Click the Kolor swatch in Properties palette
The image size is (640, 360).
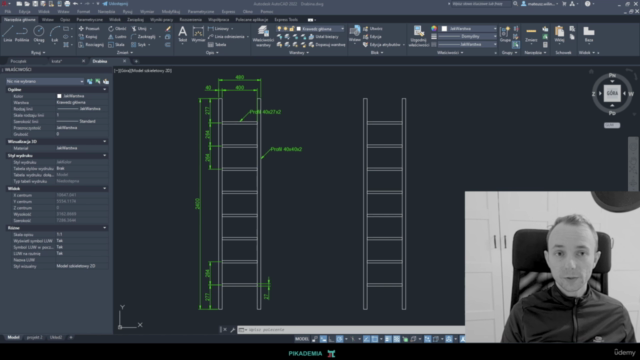coord(59,96)
